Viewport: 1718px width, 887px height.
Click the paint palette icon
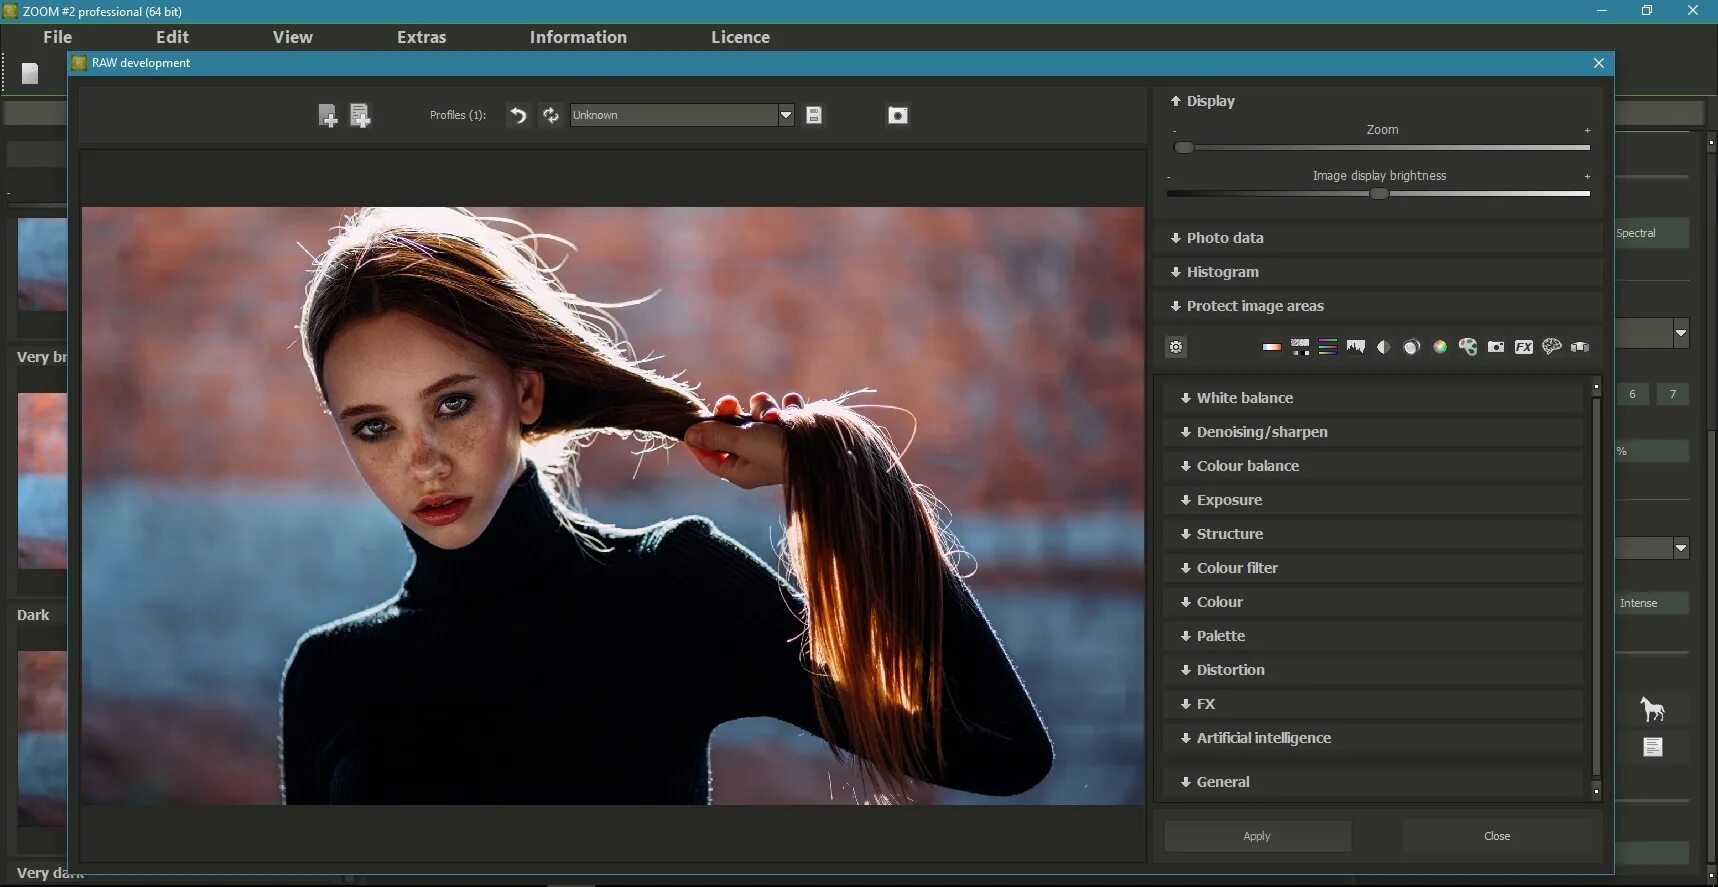point(1467,347)
